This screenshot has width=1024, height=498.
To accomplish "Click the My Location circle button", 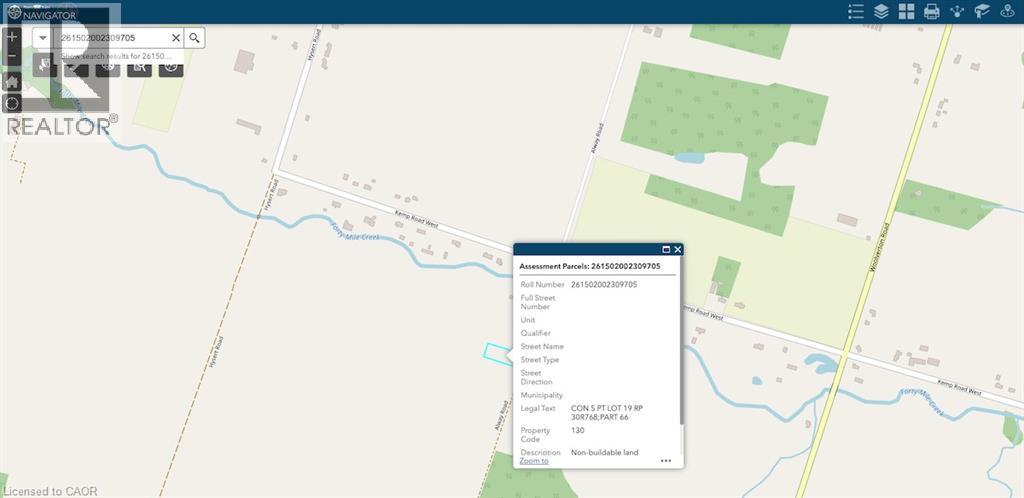I will point(12,104).
